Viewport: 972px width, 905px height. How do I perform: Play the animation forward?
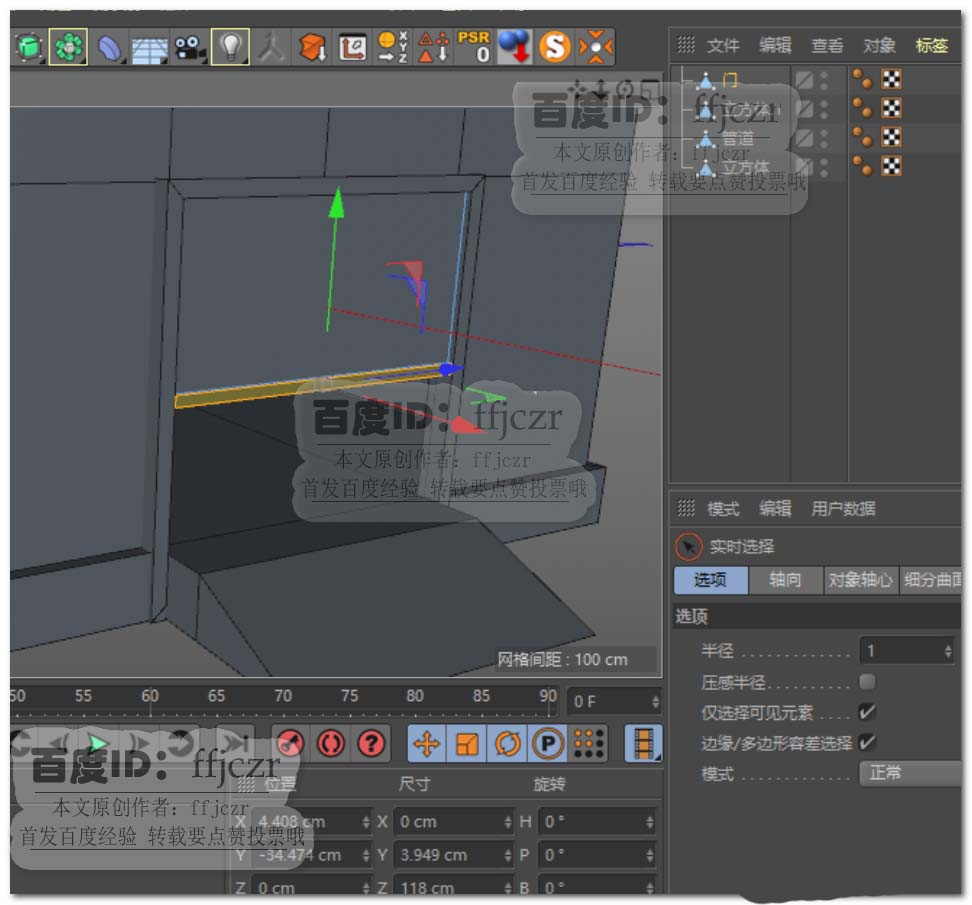(97, 742)
